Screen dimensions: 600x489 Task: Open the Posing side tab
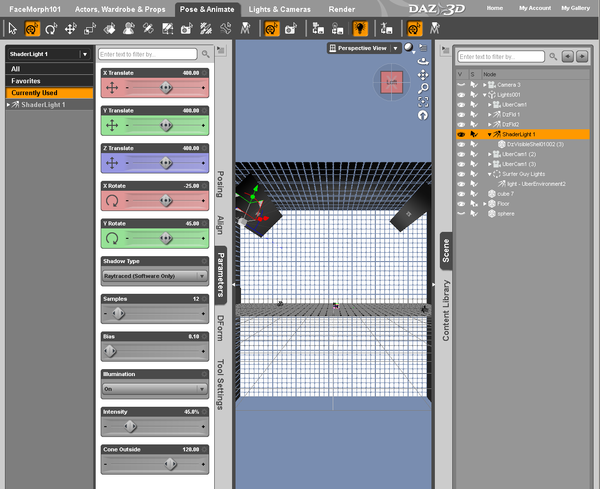[220, 184]
